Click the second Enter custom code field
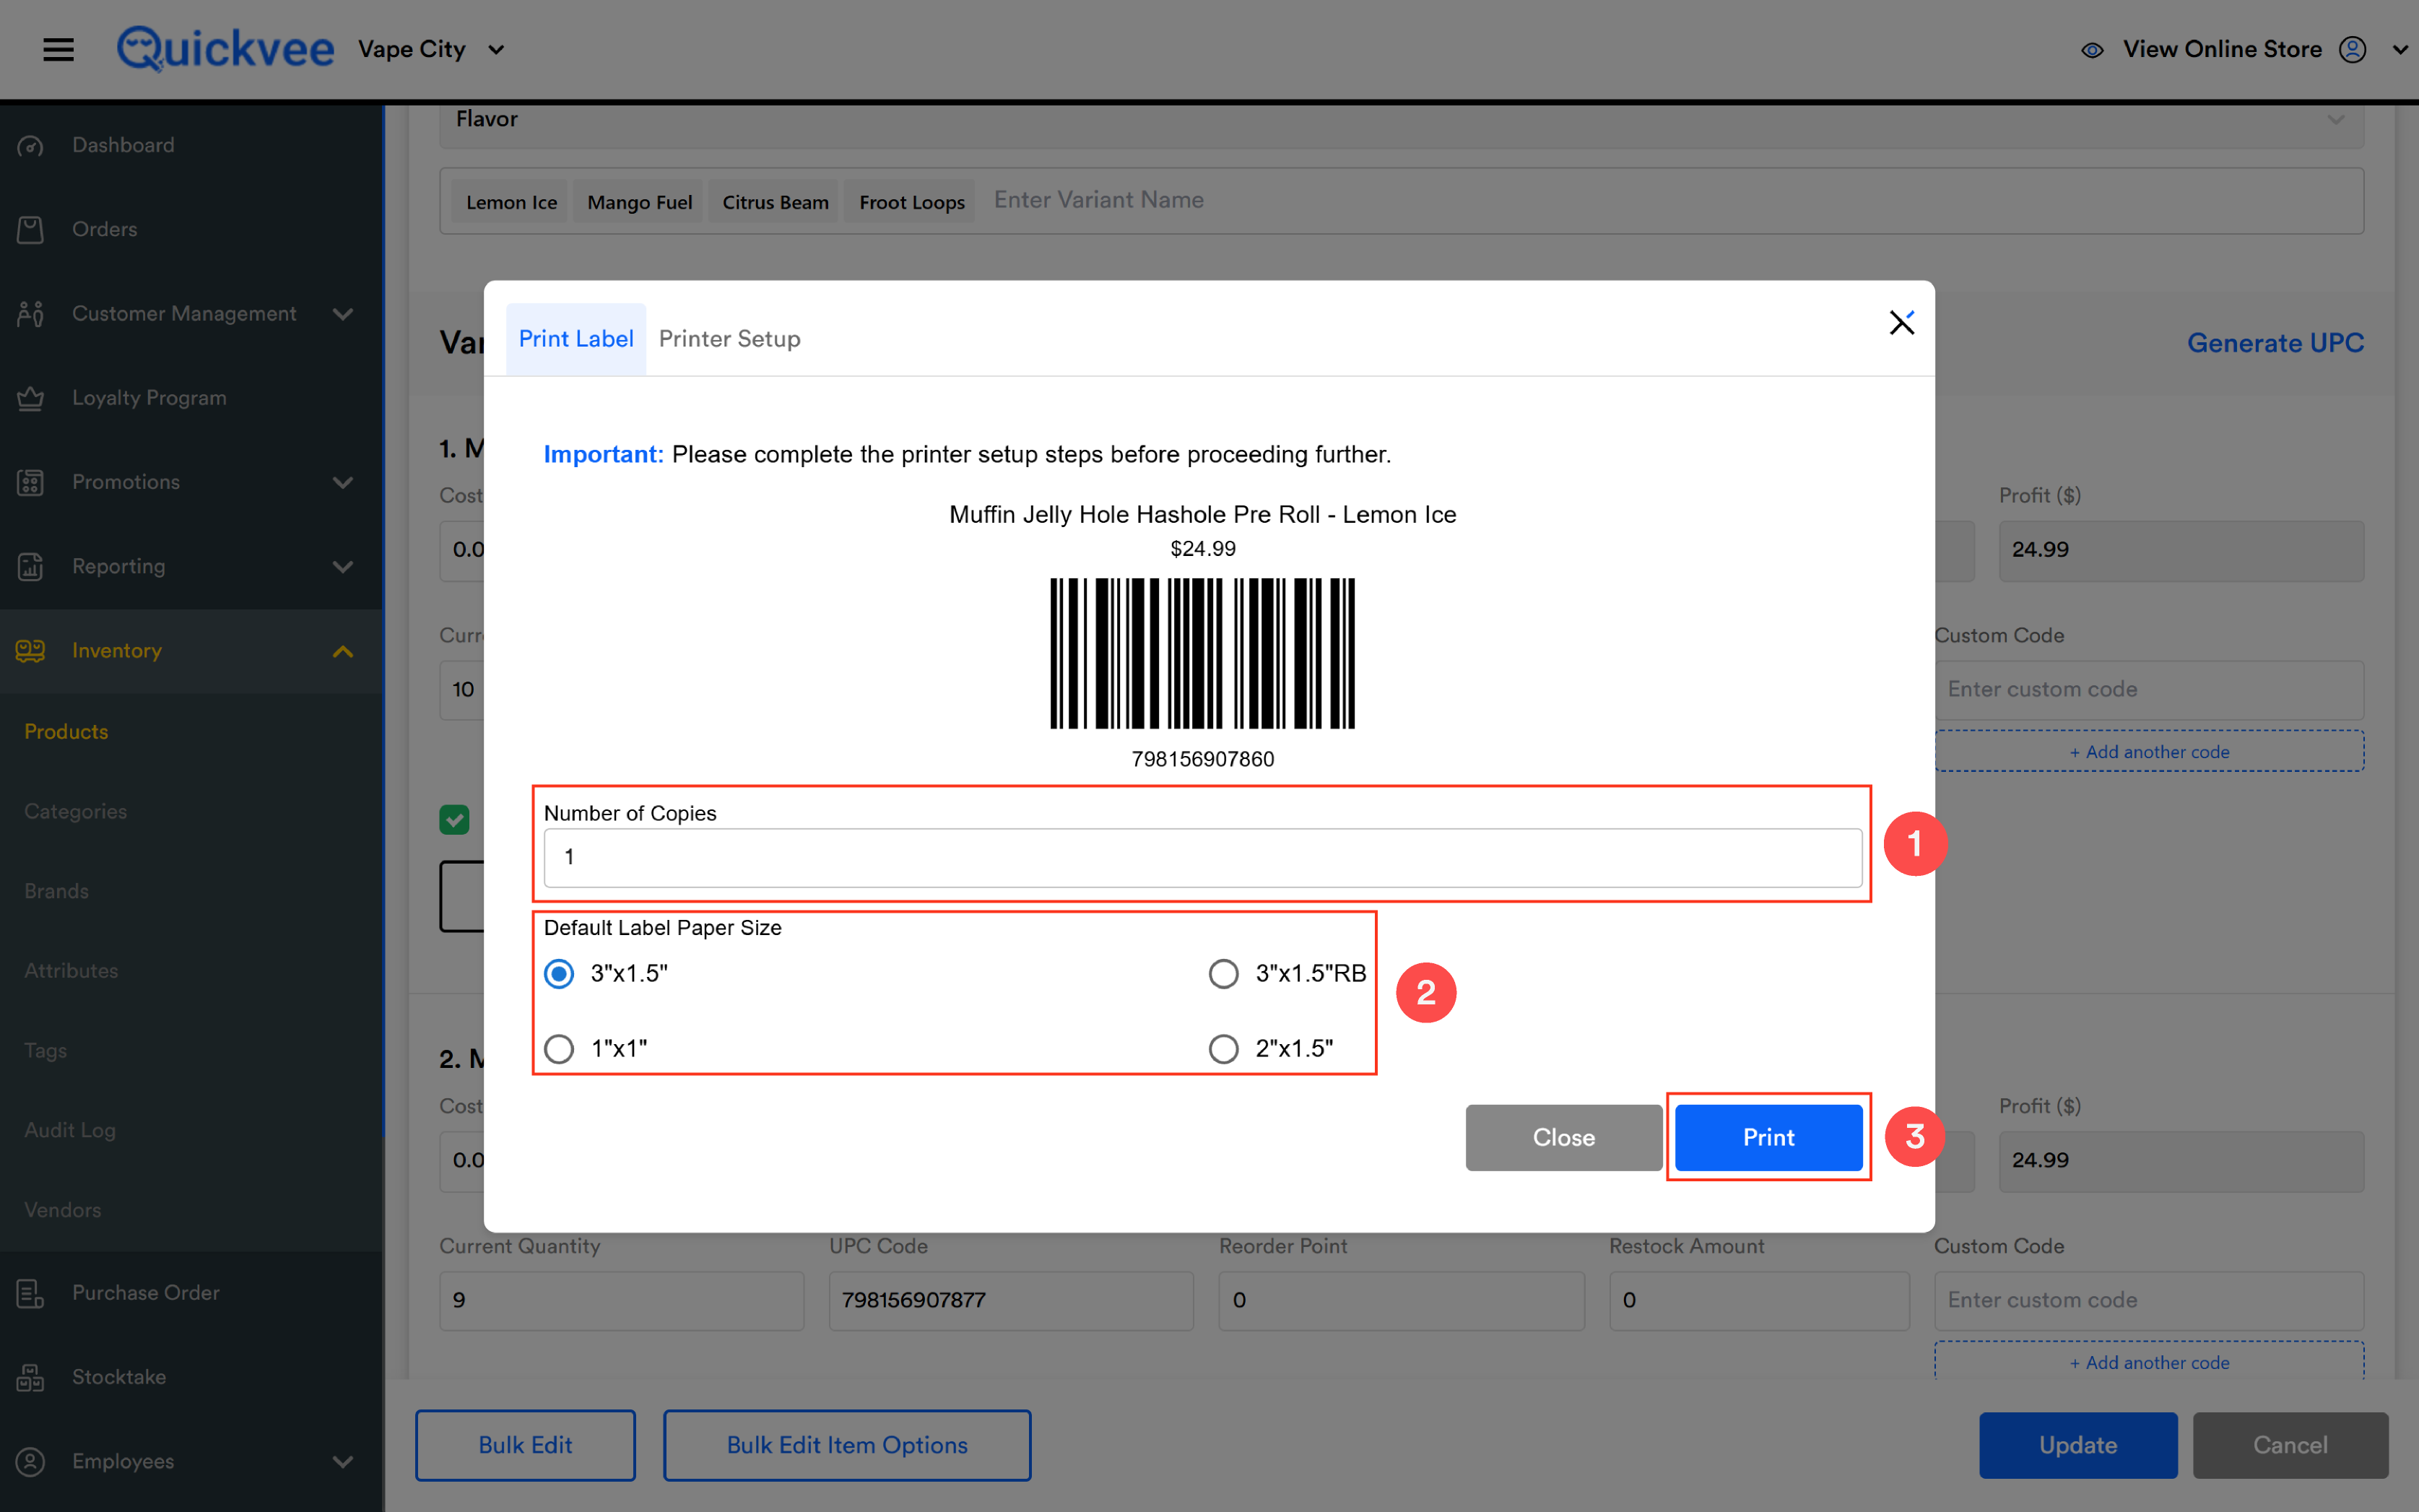Screen dimensions: 2419x1512 (x=2149, y=1300)
